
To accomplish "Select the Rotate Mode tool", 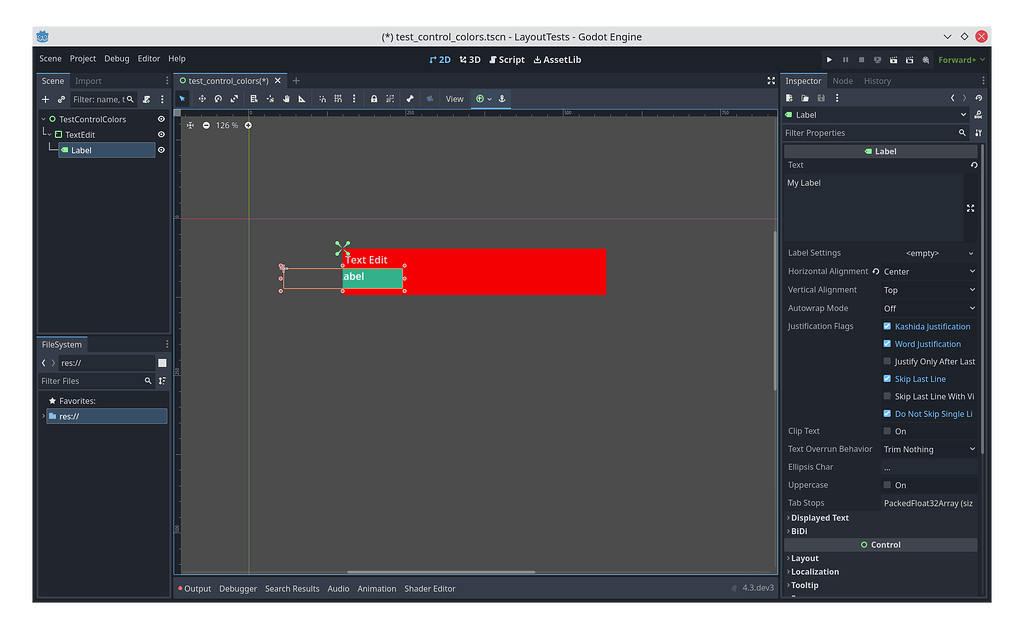I will pos(218,99).
